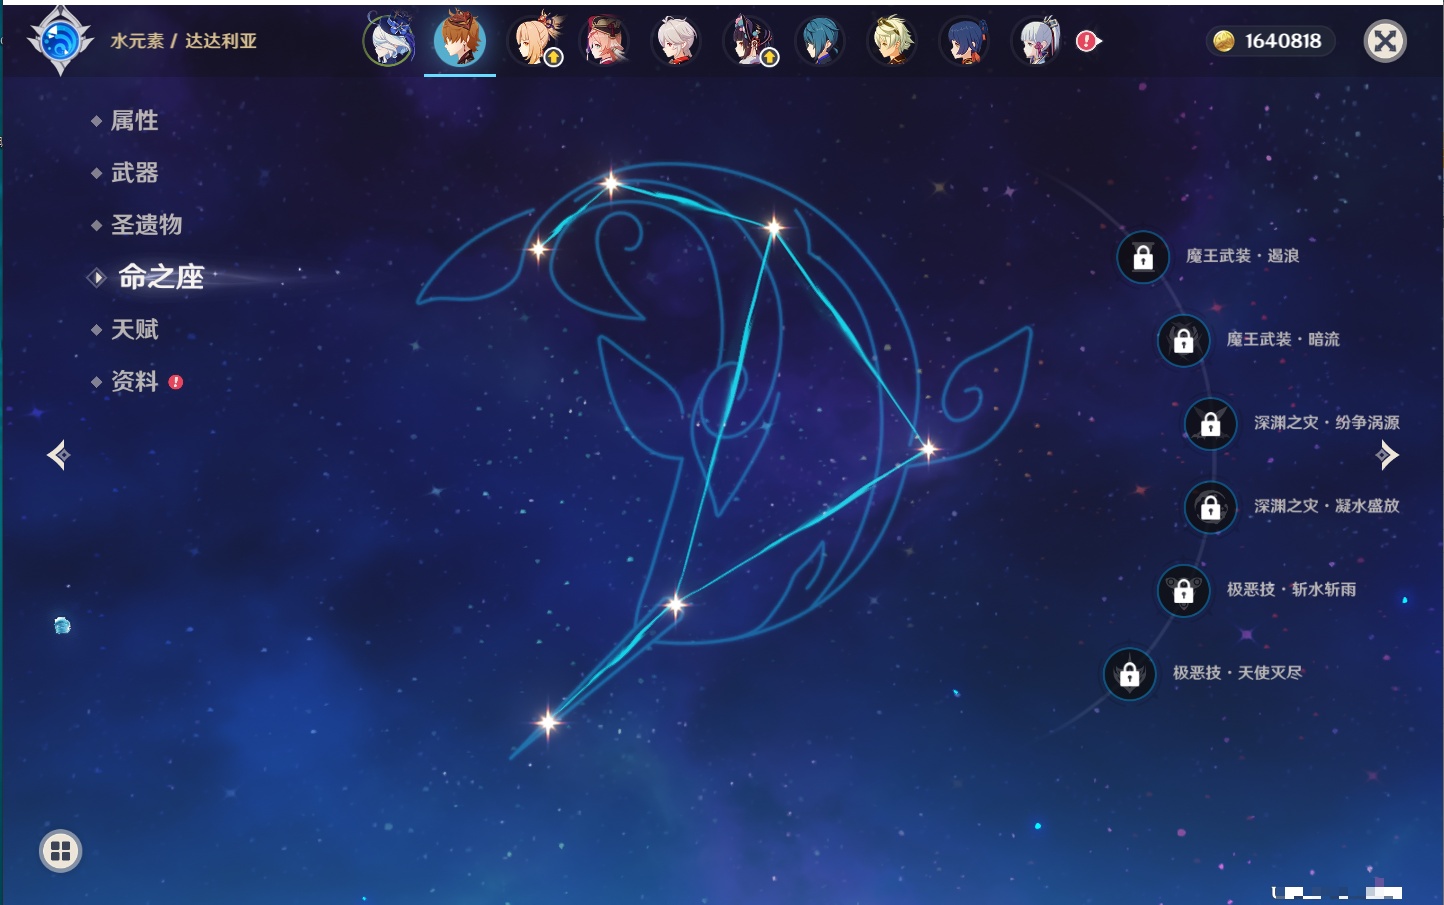
Task: Open the grid menu icon at bottom left
Action: coord(60,851)
